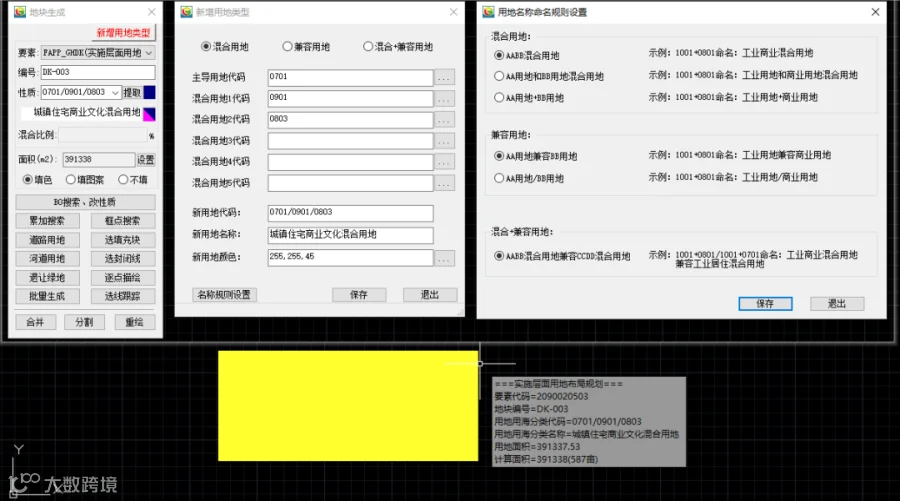This screenshot has width=900, height=501.
Task: Click the blue-magenta swatch beside 城镇住宅商业文化混合用地
Action: (x=149, y=114)
